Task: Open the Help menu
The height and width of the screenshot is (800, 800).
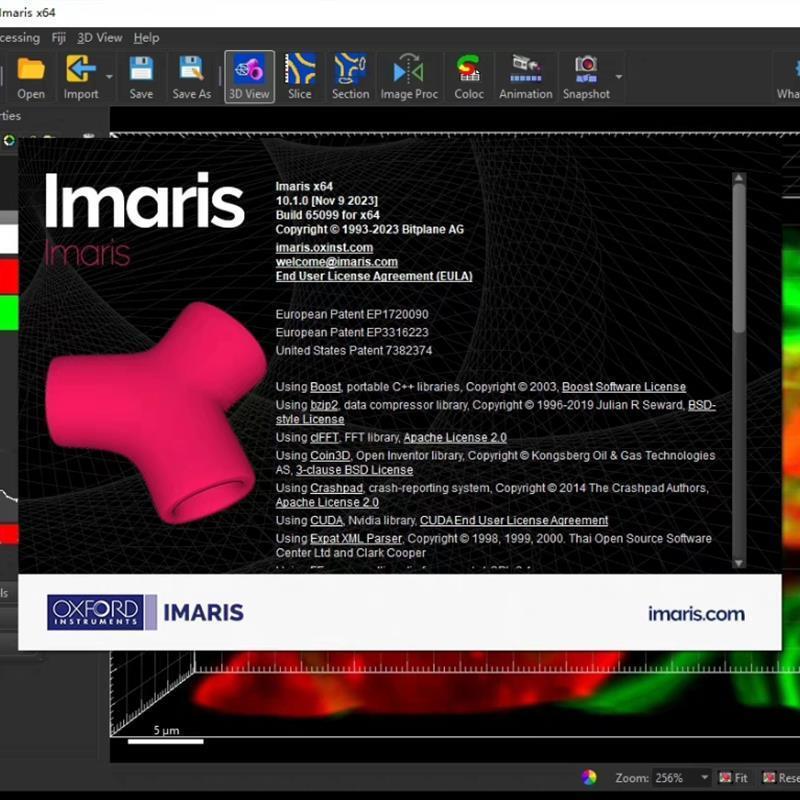Action: 146,38
